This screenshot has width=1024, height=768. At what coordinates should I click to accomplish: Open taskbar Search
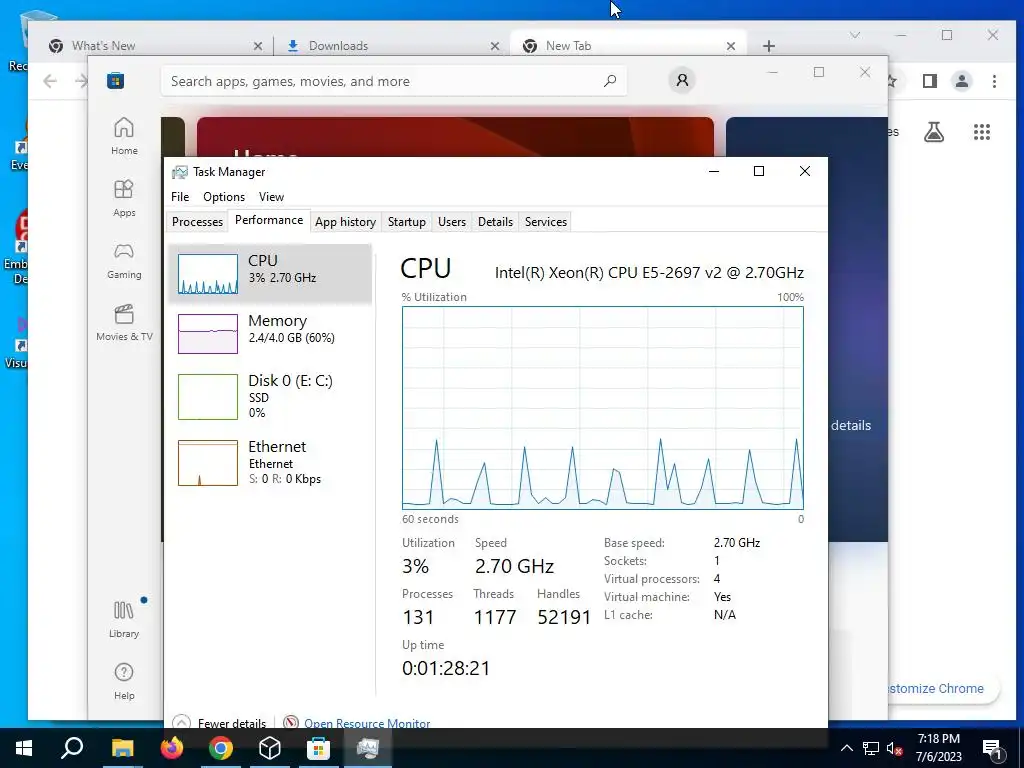(x=72, y=748)
